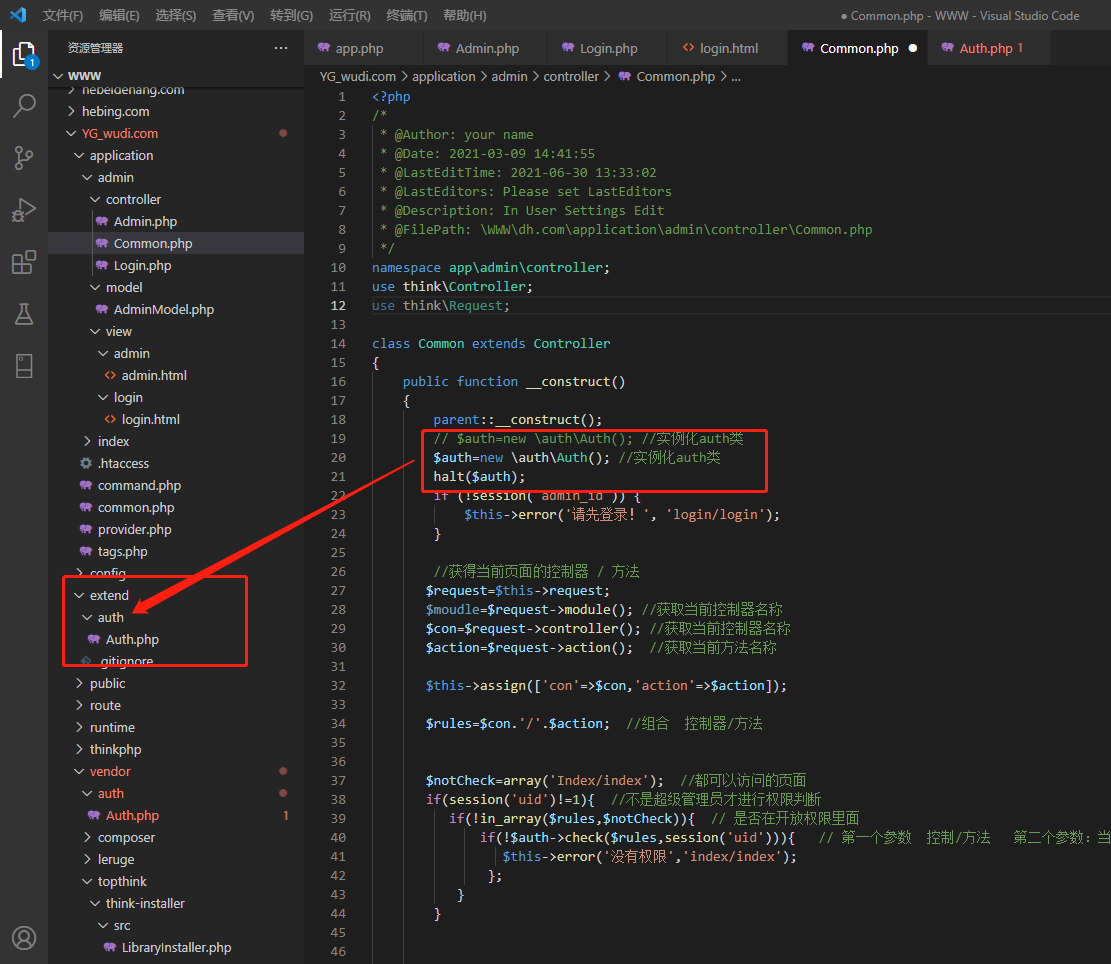Viewport: 1111px width, 964px height.
Task: Collapse the YG_wudi.com folder
Action: (x=119, y=133)
